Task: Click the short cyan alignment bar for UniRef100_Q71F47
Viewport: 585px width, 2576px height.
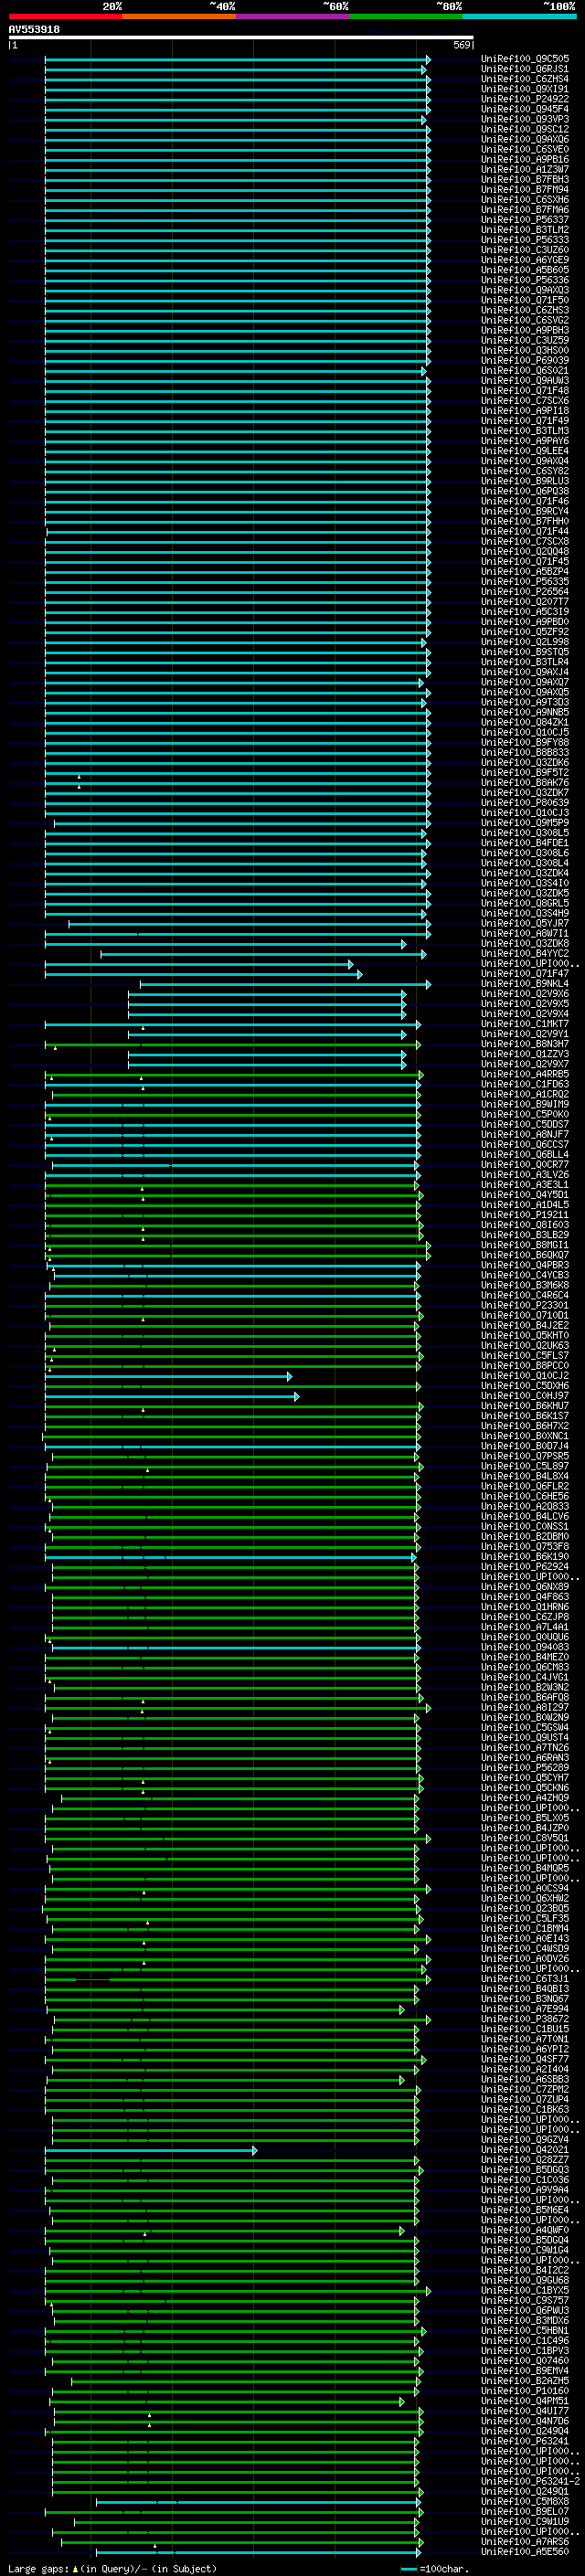Action: pos(203,973)
